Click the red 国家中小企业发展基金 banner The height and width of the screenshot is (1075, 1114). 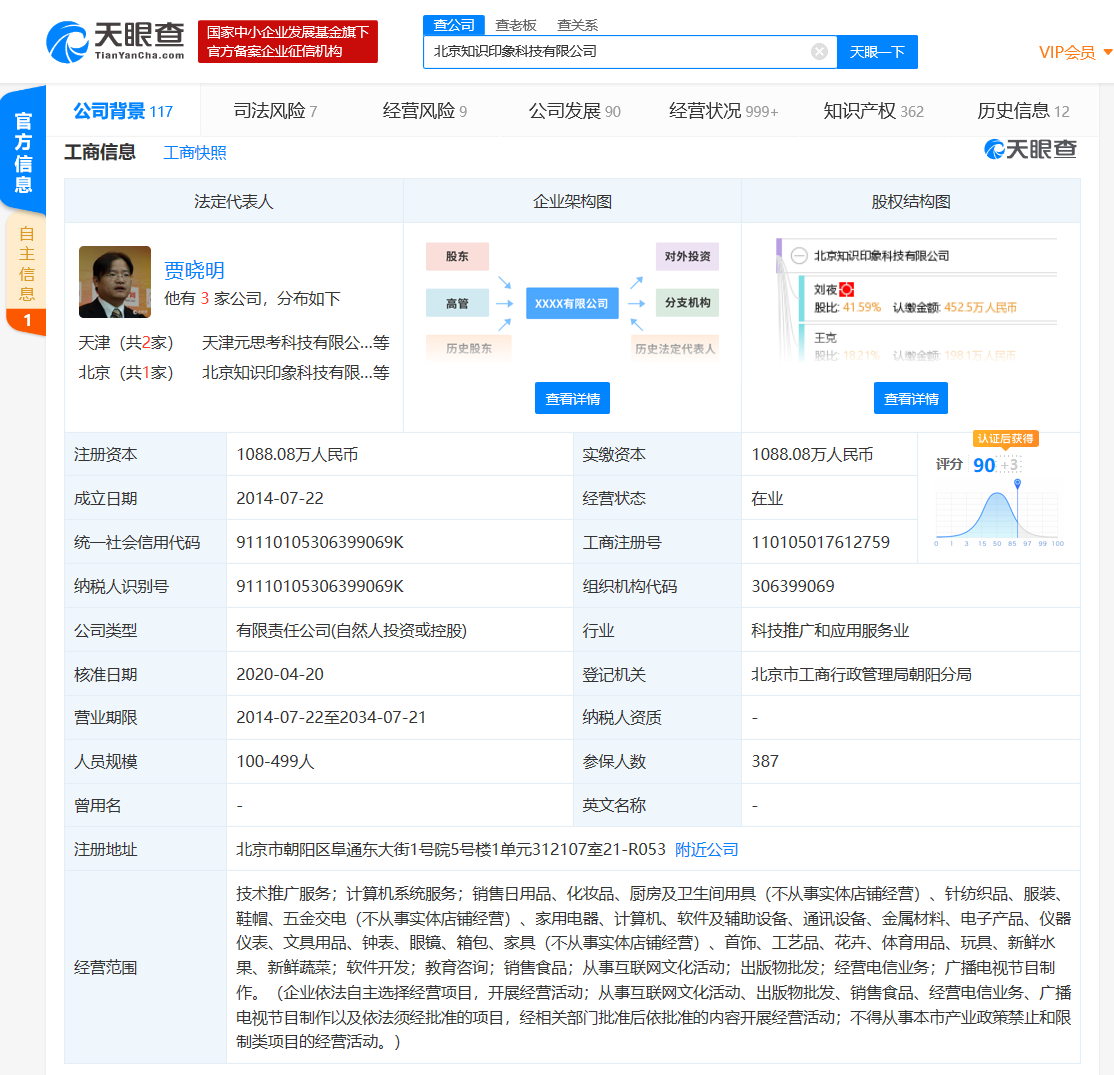(288, 42)
